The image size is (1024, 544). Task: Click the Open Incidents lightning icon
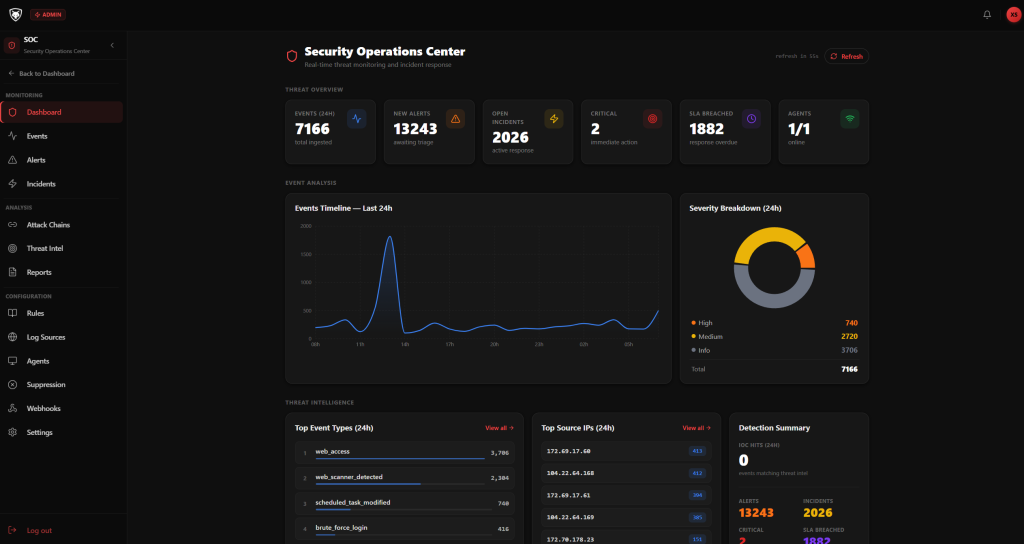(x=554, y=119)
